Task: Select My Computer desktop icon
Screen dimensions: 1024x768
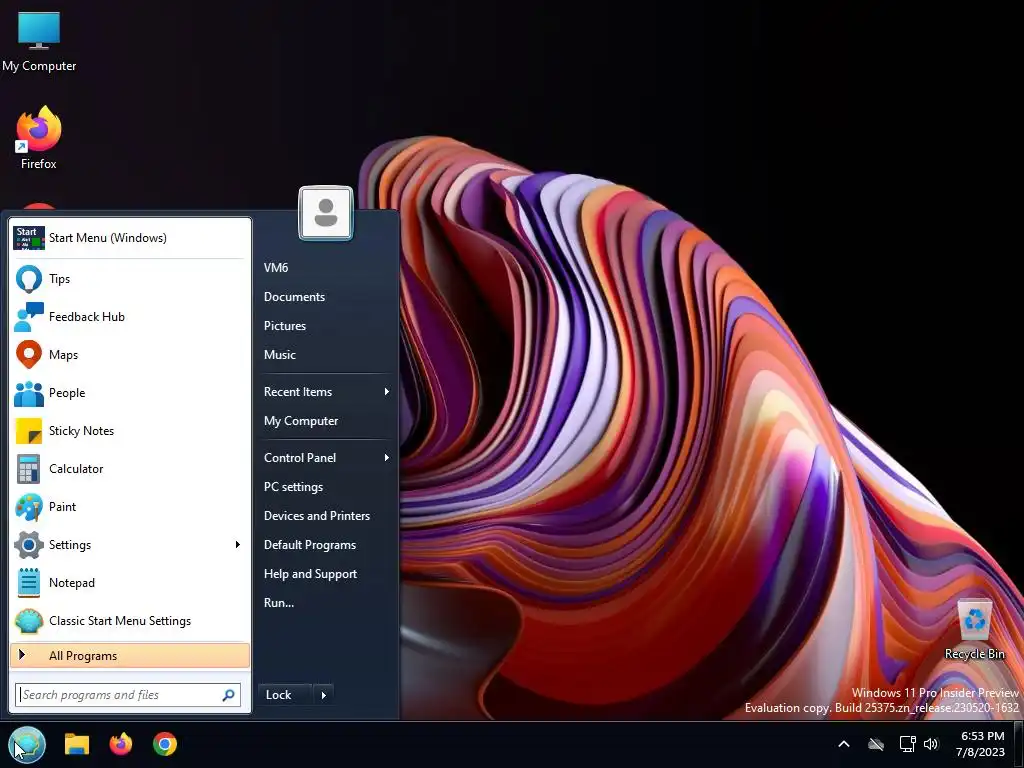Action: point(39,41)
